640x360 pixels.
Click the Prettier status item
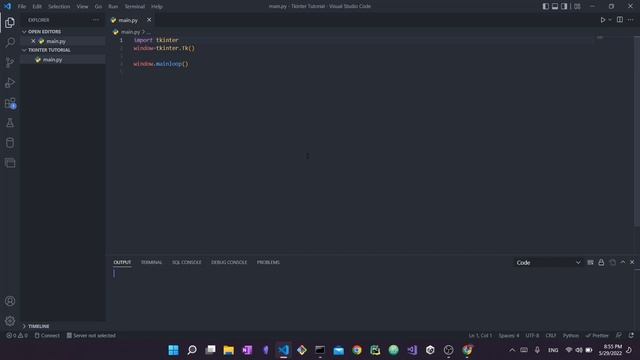pyautogui.click(x=597, y=336)
